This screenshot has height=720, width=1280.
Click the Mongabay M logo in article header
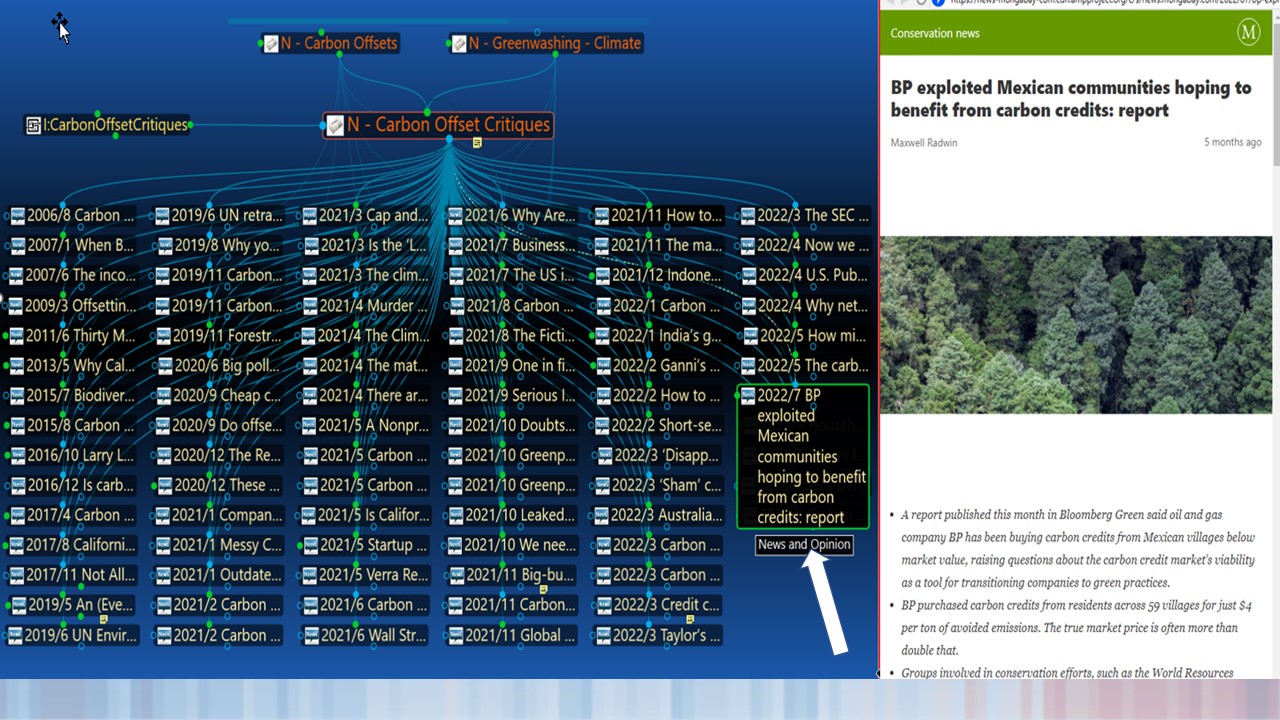pyautogui.click(x=1248, y=32)
